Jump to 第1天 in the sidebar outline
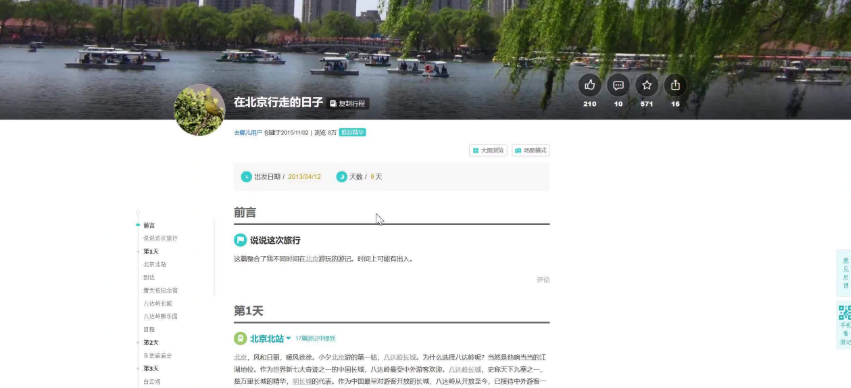851x388 pixels. (x=150, y=251)
